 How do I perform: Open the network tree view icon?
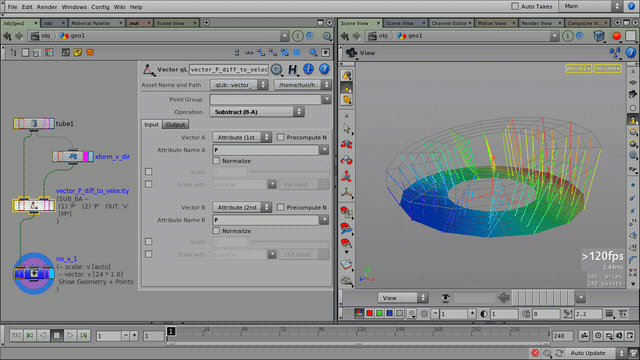tap(13, 52)
